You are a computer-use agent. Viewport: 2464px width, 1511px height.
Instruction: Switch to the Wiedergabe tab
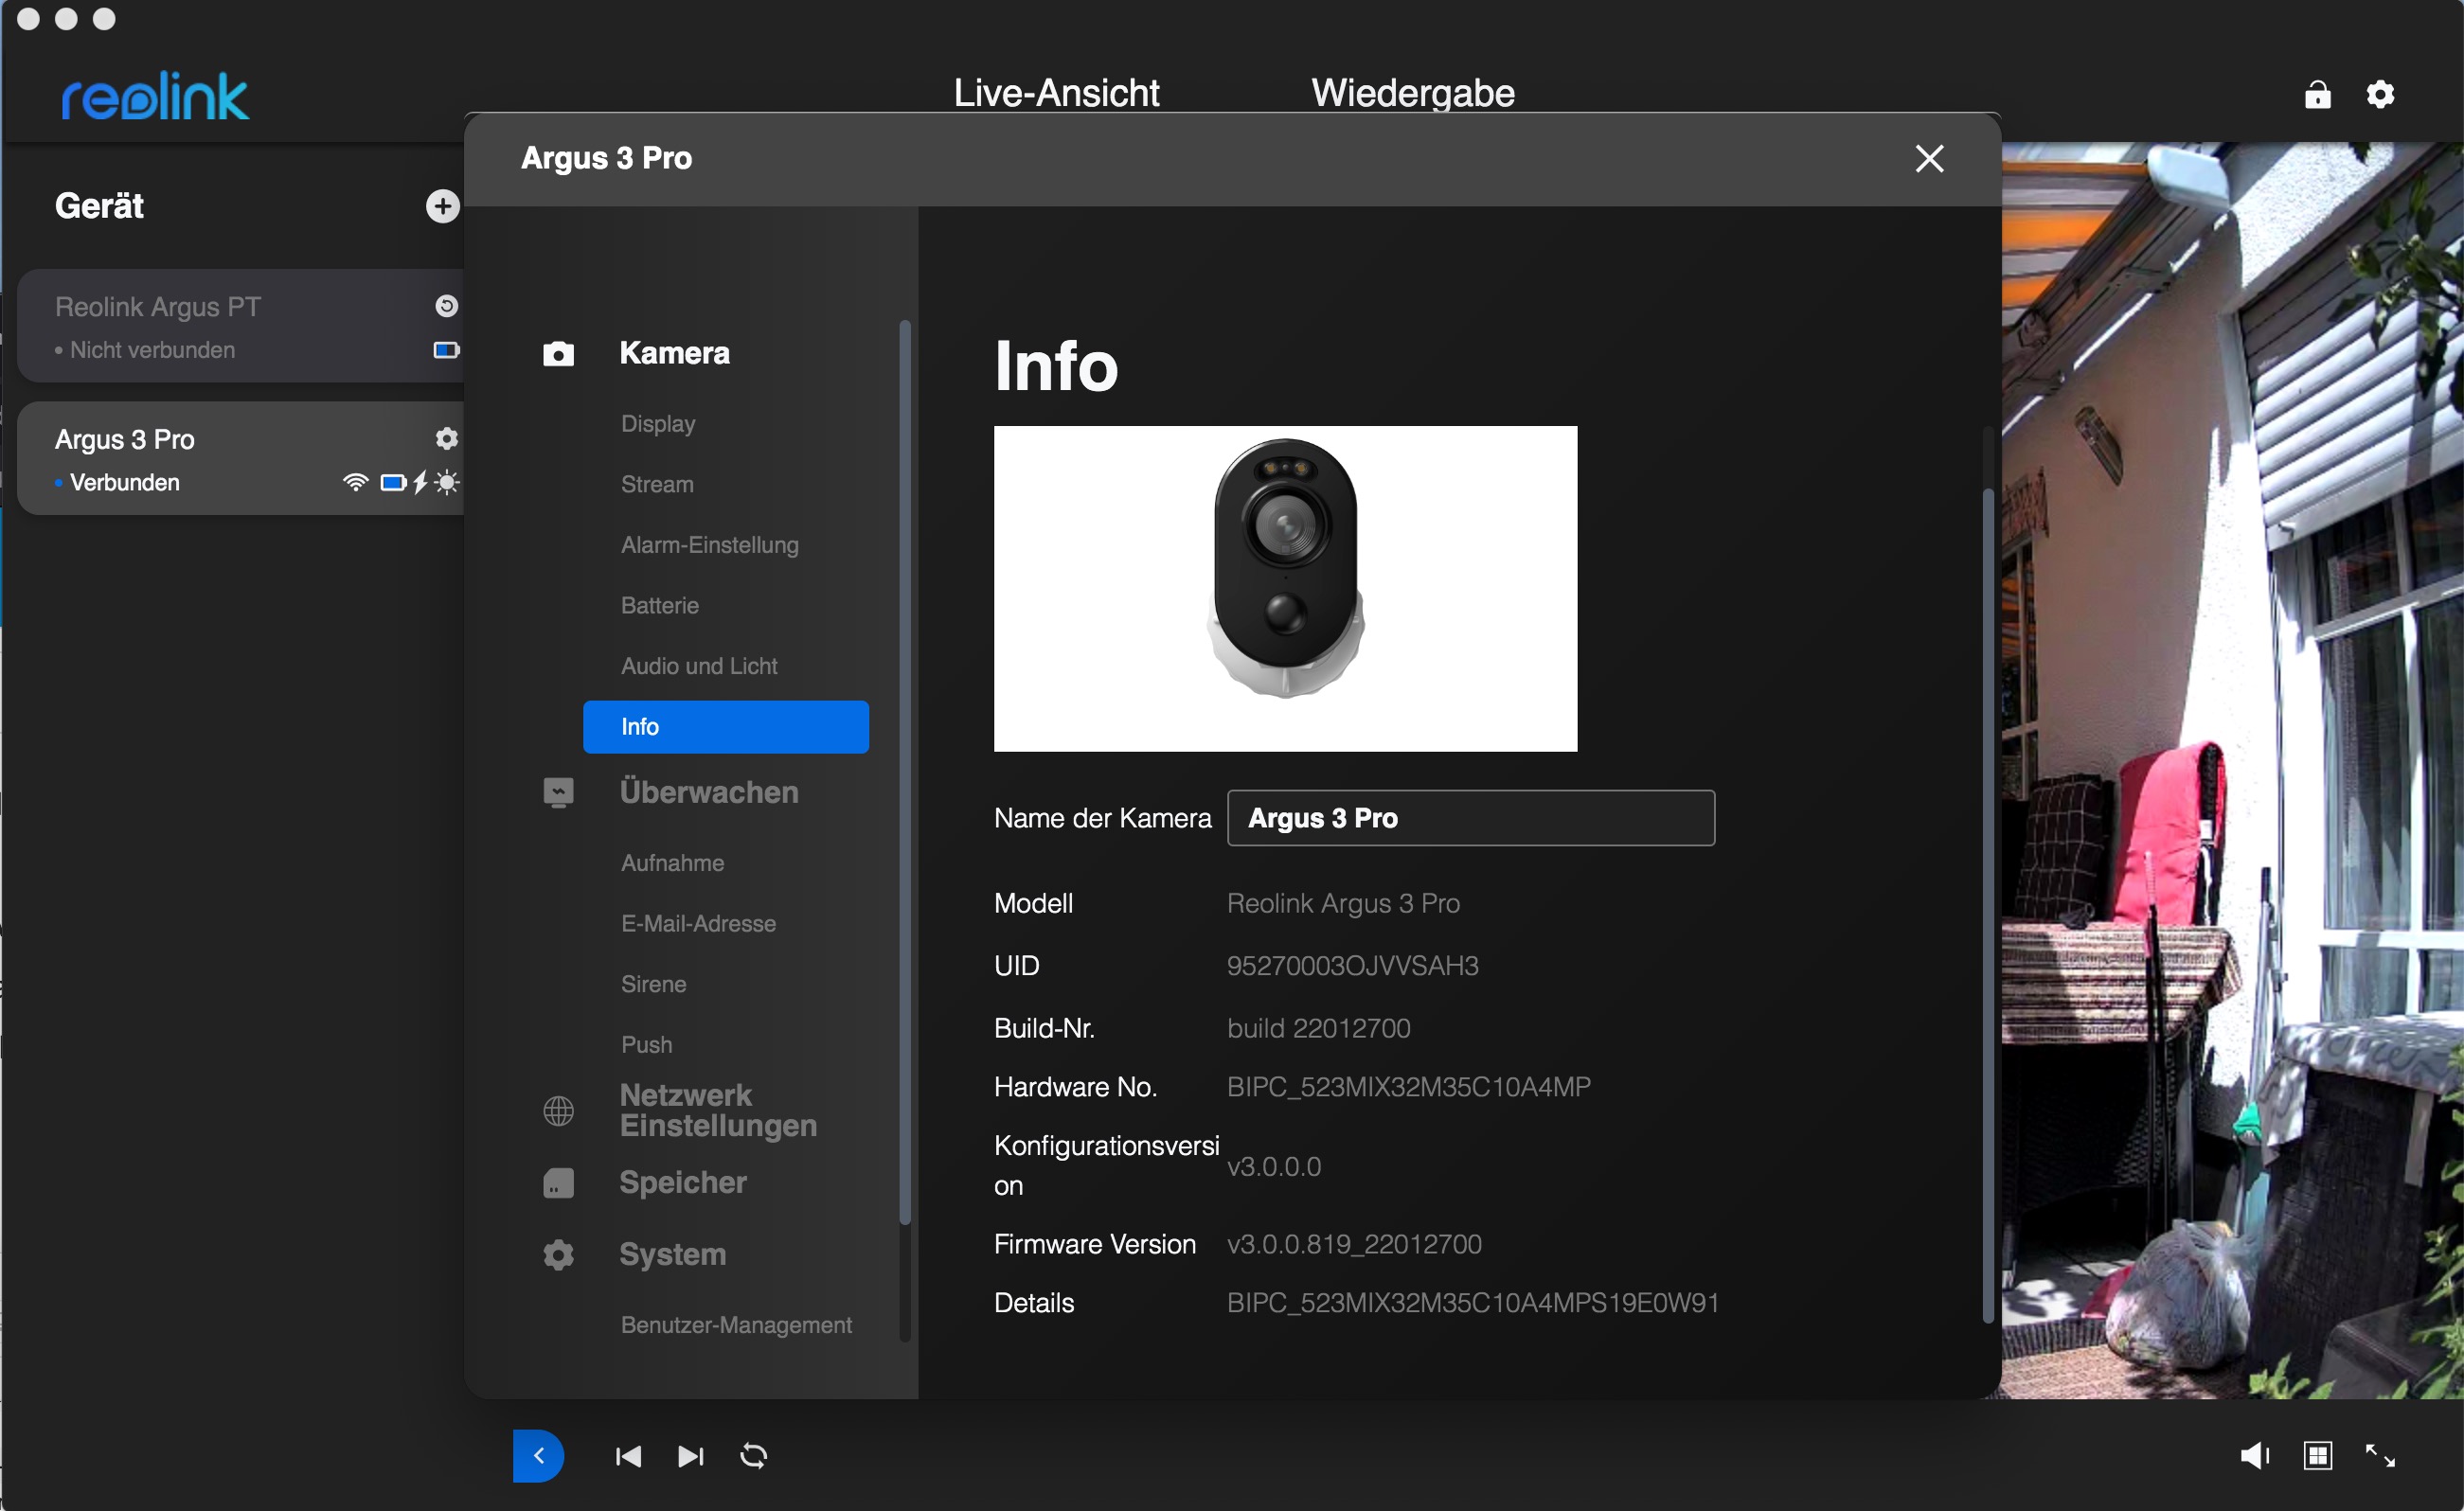[1412, 93]
